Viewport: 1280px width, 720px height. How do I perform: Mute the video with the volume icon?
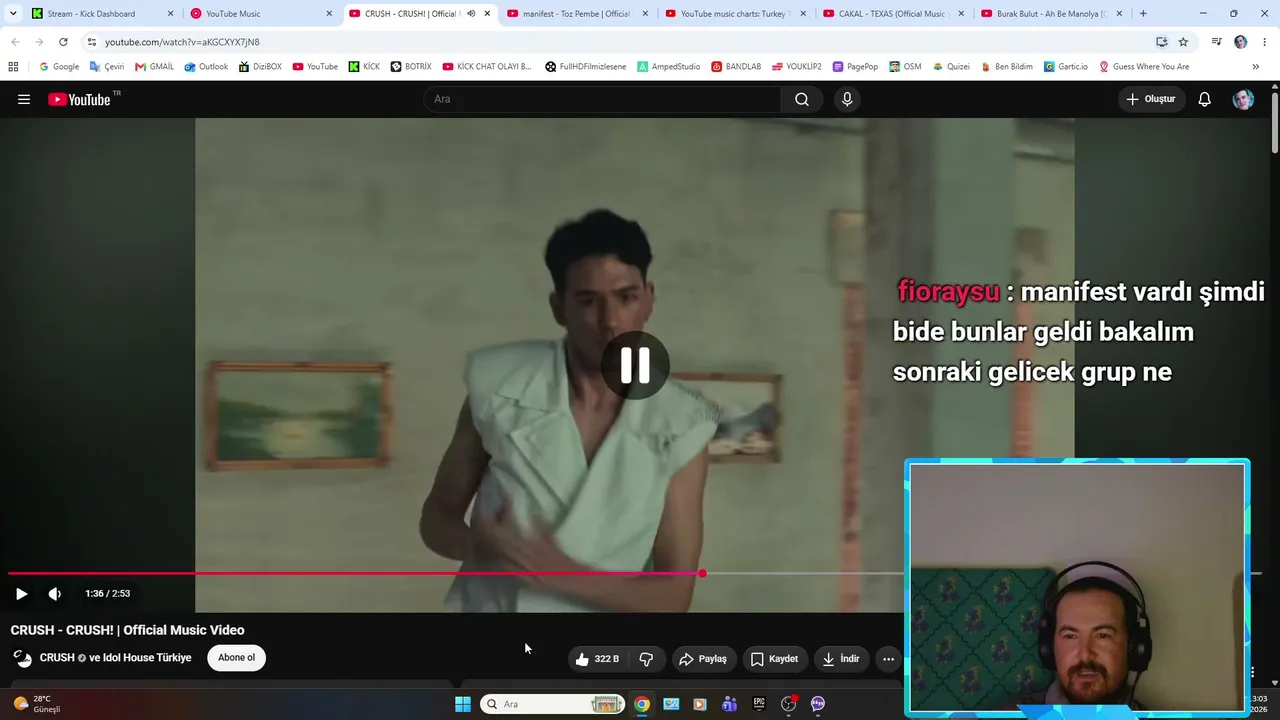point(55,593)
